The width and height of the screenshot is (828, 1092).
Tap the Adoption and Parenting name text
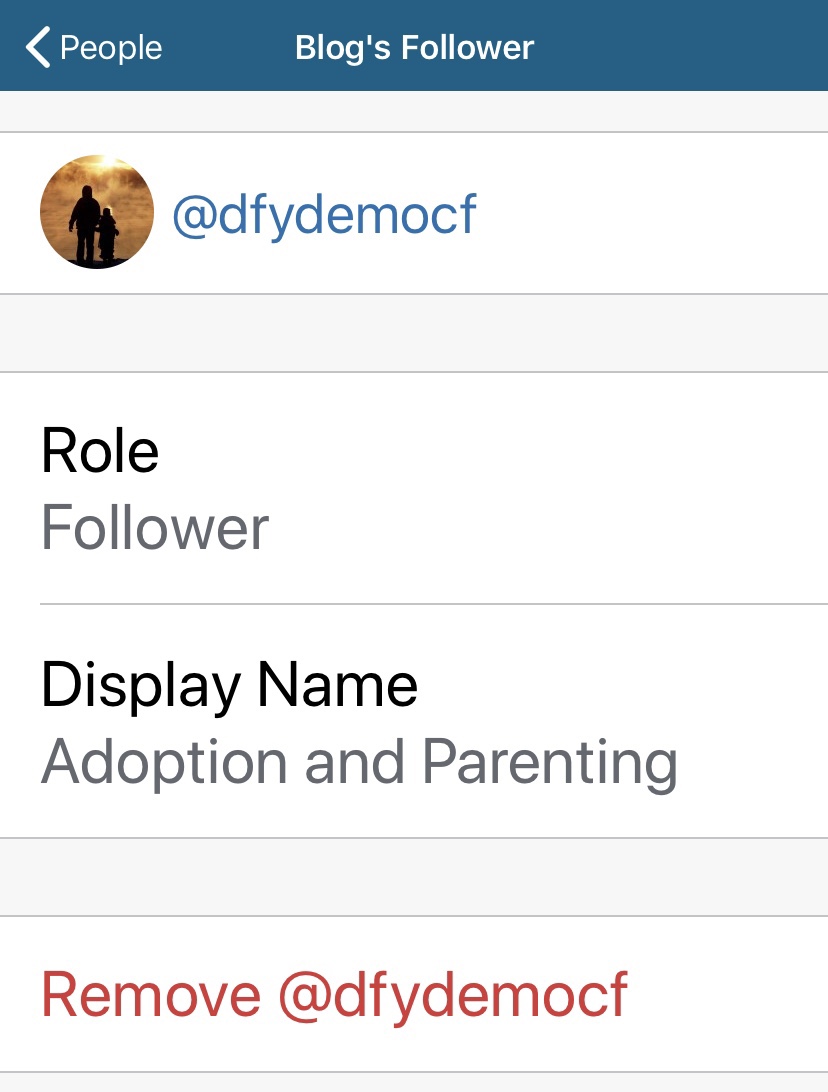tap(359, 762)
